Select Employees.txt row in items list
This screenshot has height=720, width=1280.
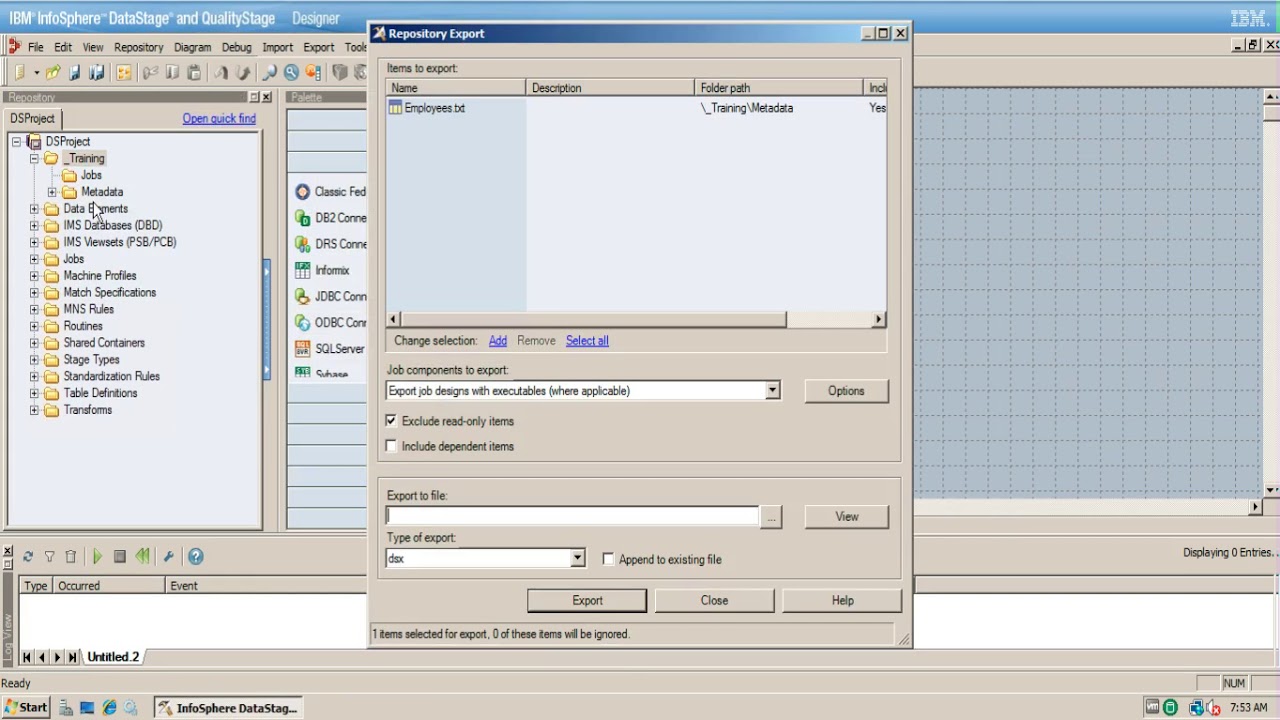click(636, 108)
